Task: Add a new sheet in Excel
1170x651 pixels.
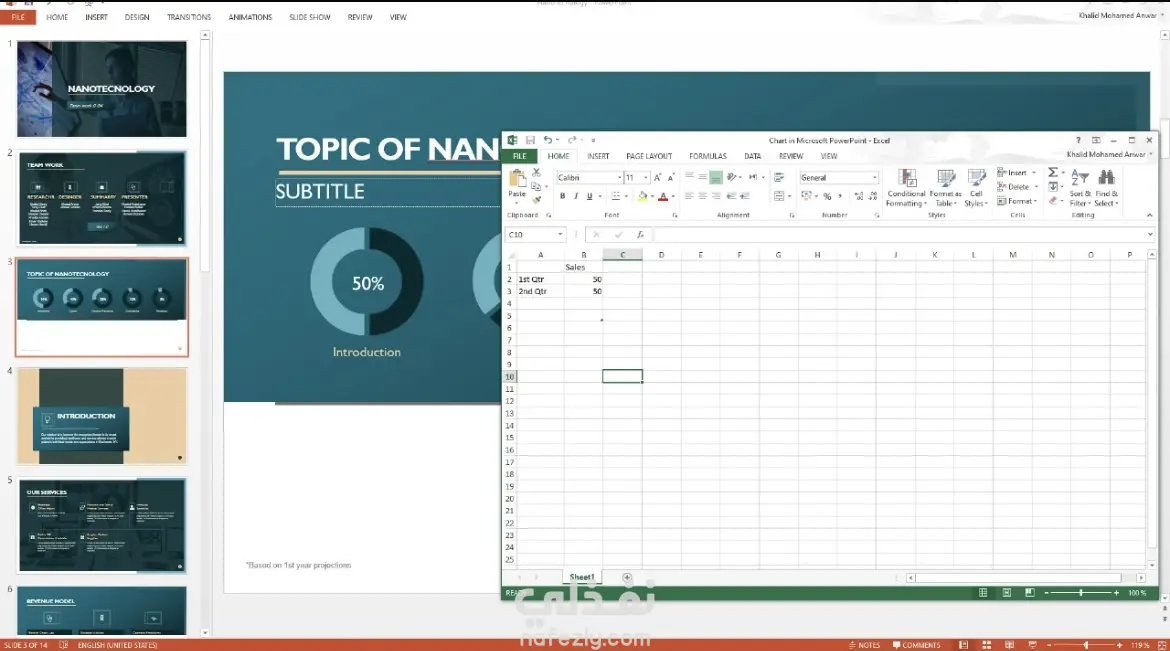Action: 627,577
